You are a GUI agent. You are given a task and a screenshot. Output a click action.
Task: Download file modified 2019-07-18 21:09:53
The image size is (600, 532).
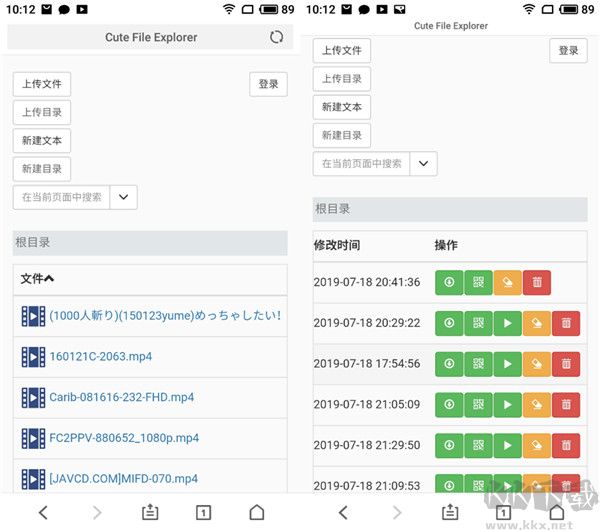click(449, 484)
